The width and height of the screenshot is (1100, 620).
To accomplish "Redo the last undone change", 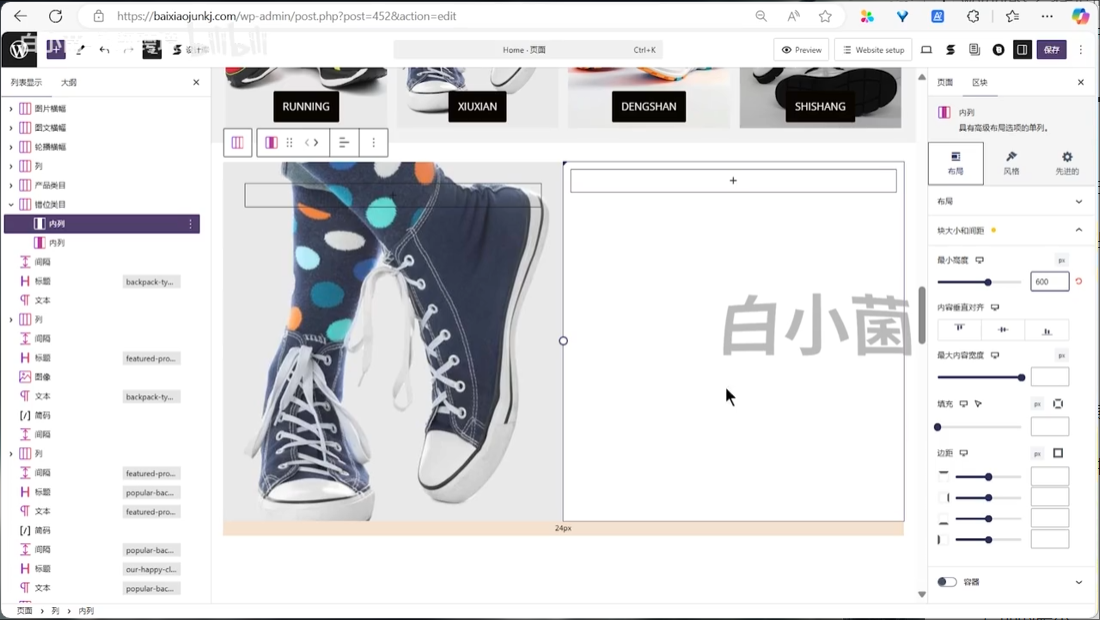I will (128, 50).
